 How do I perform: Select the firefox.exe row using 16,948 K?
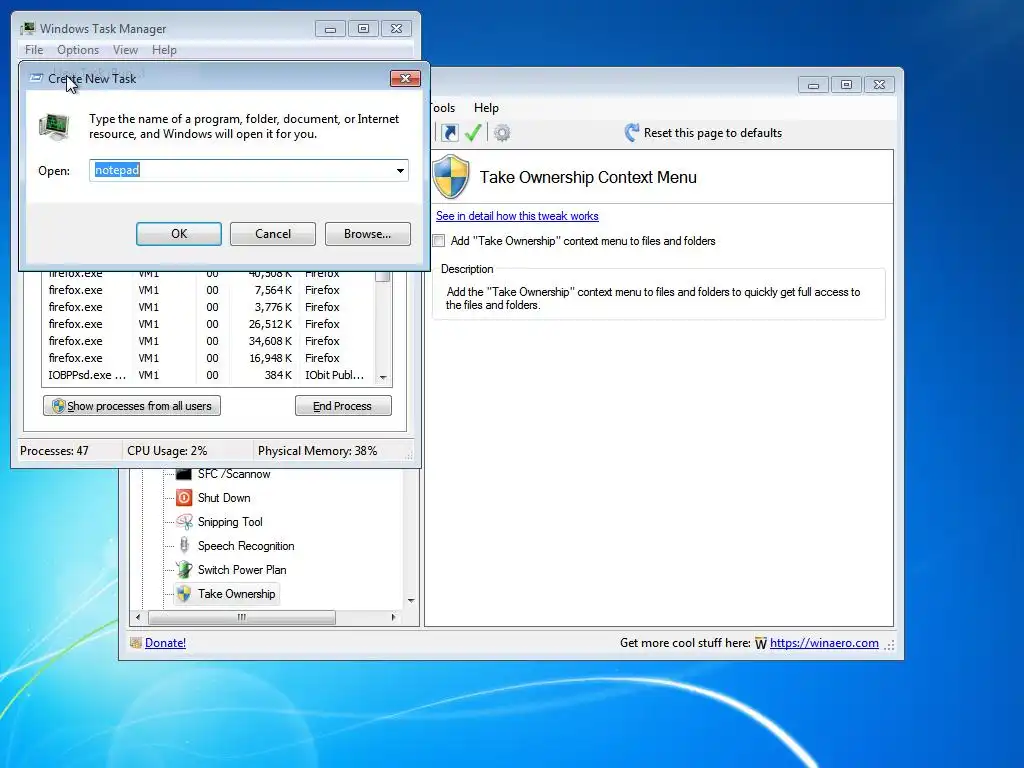[208, 358]
